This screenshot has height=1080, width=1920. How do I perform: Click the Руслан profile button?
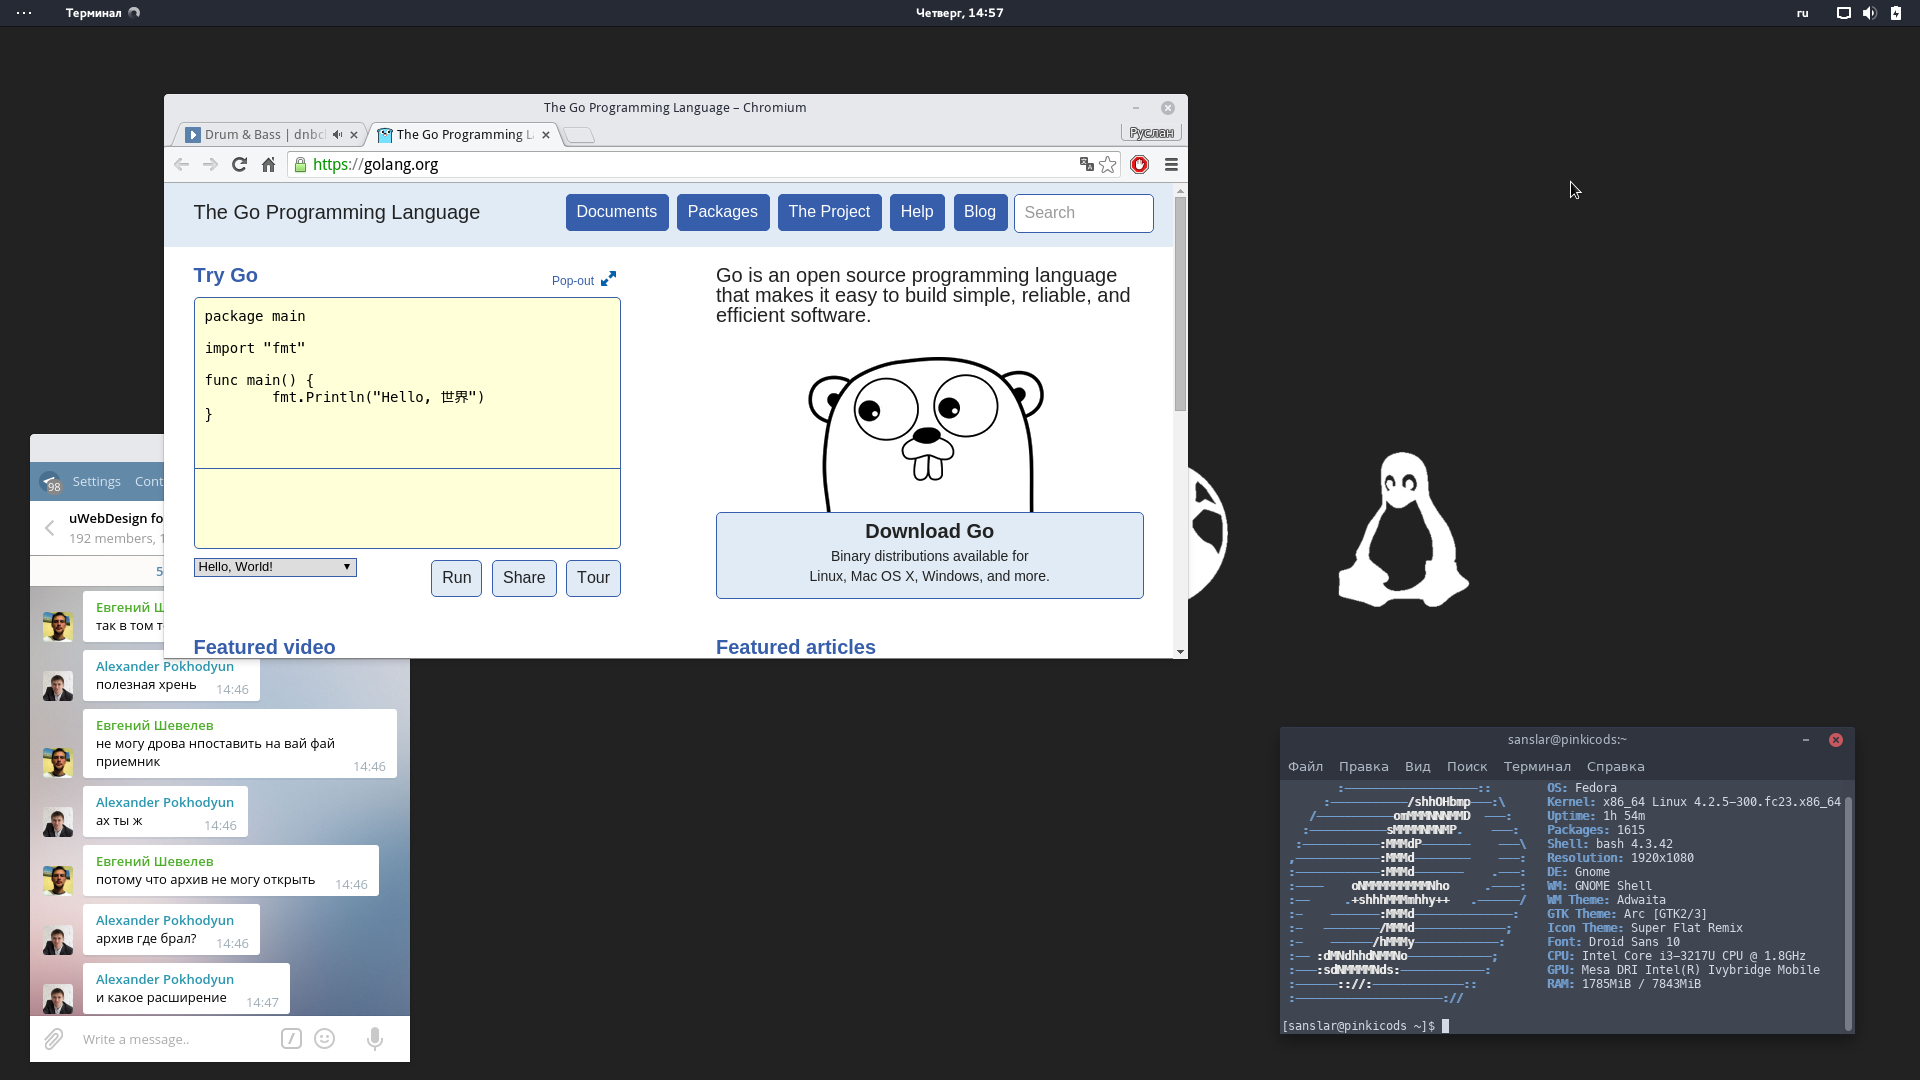pyautogui.click(x=1151, y=133)
